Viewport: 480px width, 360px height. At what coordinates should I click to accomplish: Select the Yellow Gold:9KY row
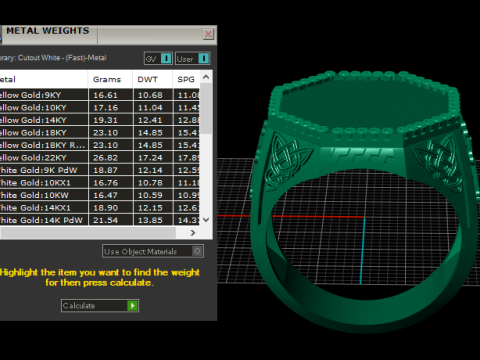[x=100, y=95]
